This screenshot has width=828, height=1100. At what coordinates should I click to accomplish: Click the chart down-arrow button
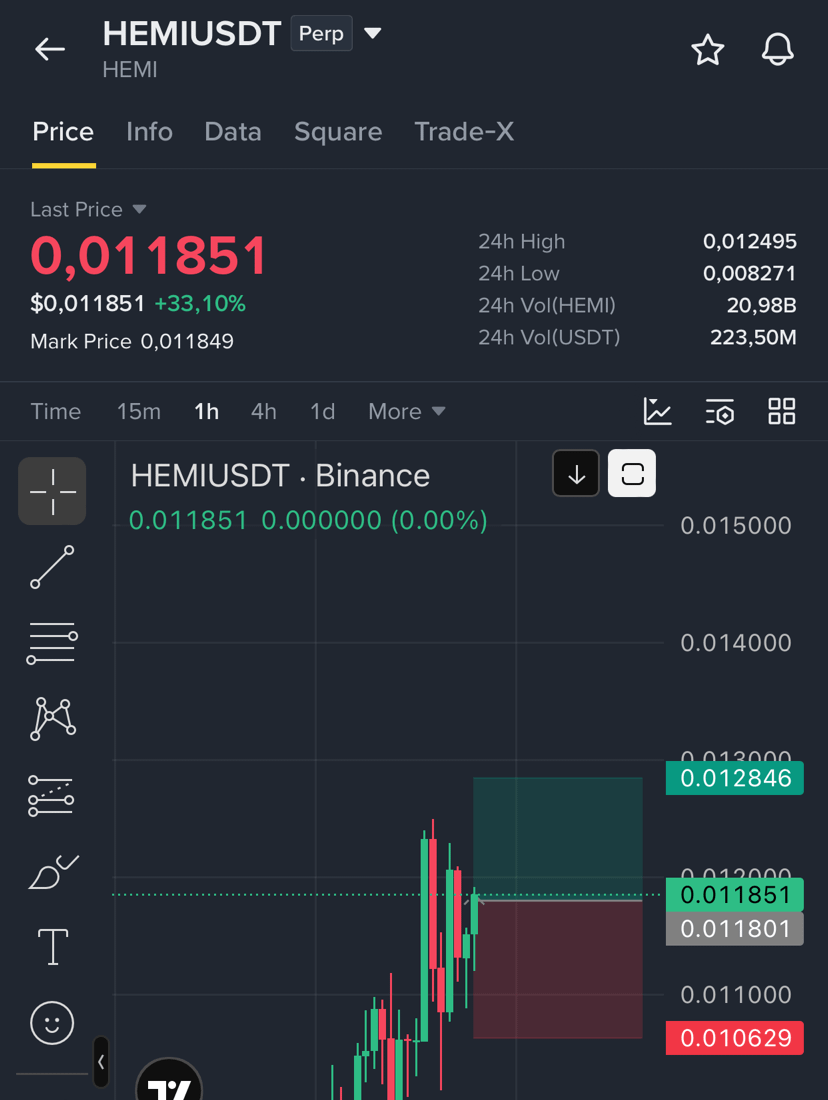coord(576,474)
